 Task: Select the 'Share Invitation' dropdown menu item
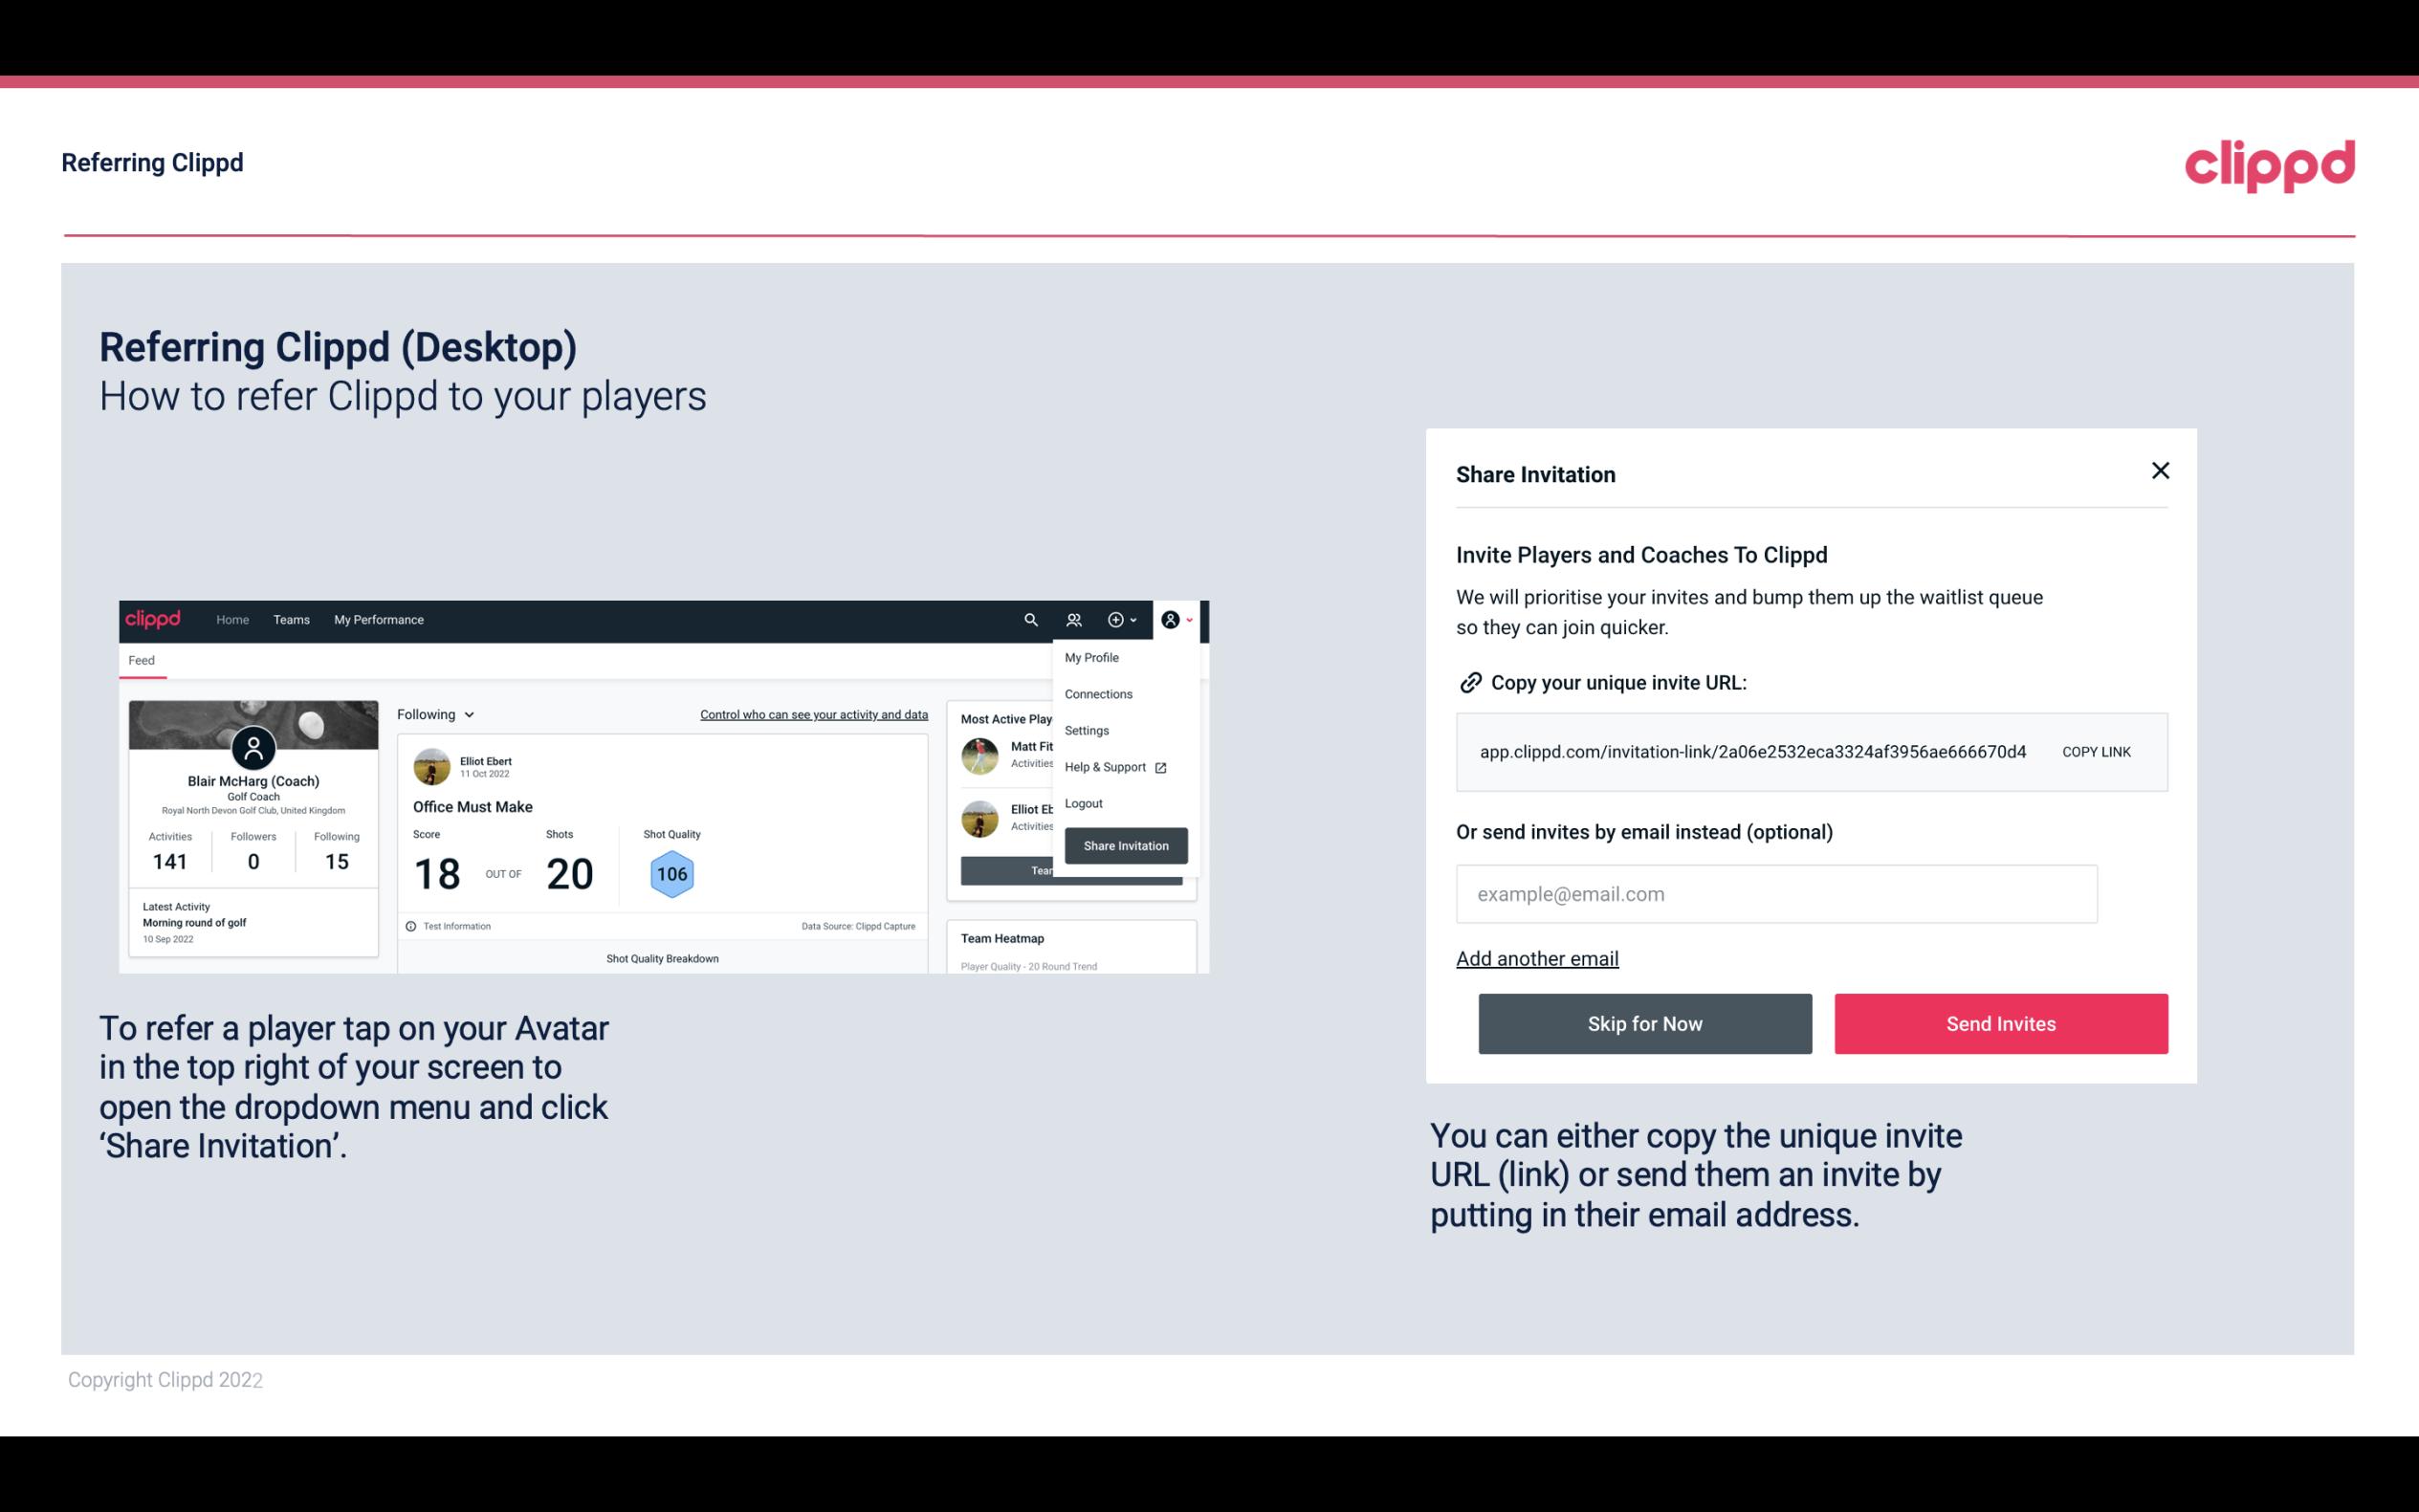(1125, 844)
